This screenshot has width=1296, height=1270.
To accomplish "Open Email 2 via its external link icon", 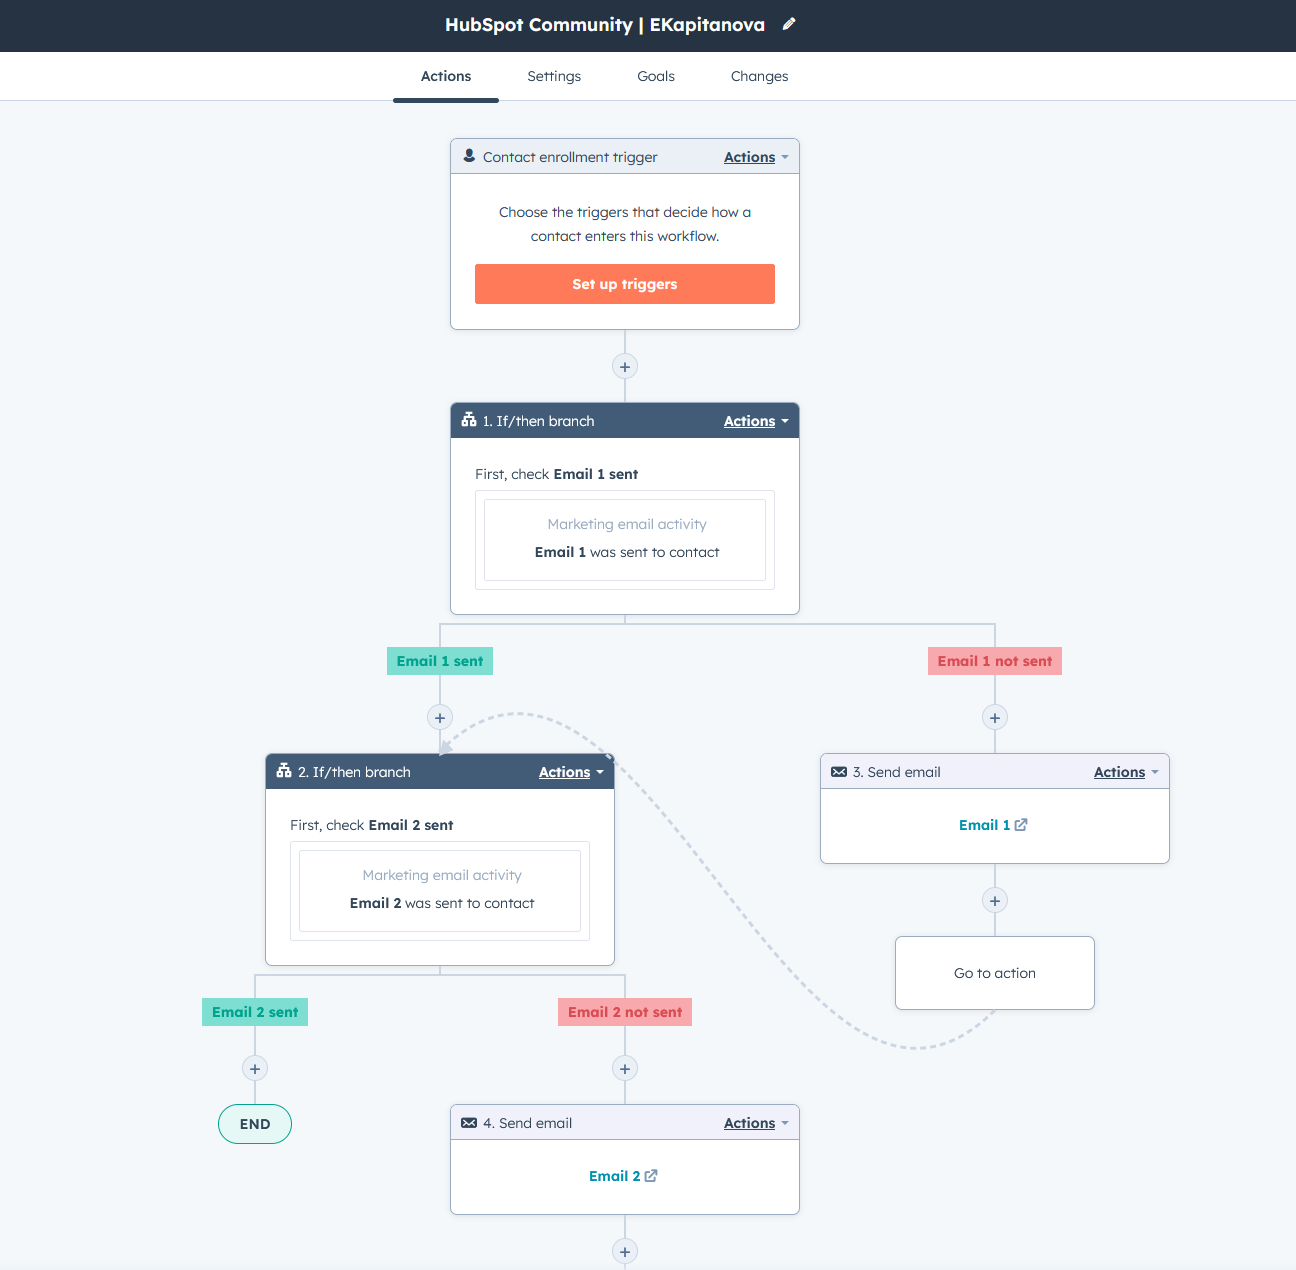I will tap(651, 1175).
